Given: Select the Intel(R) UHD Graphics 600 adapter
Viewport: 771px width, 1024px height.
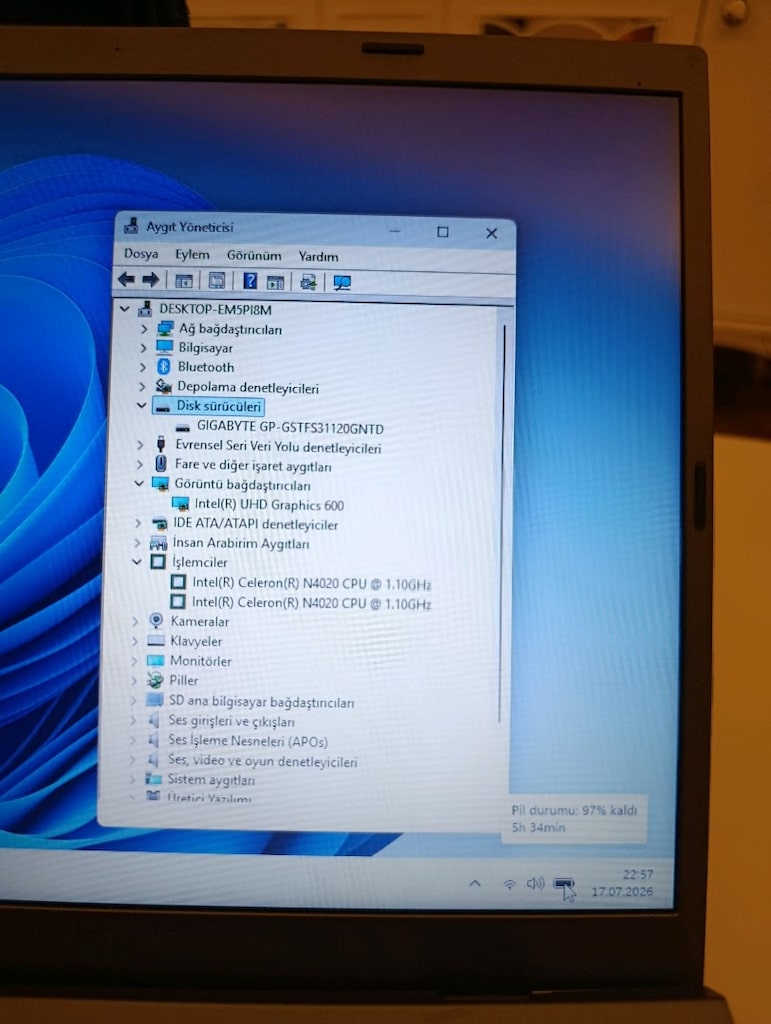Looking at the screenshot, I should pos(269,505).
